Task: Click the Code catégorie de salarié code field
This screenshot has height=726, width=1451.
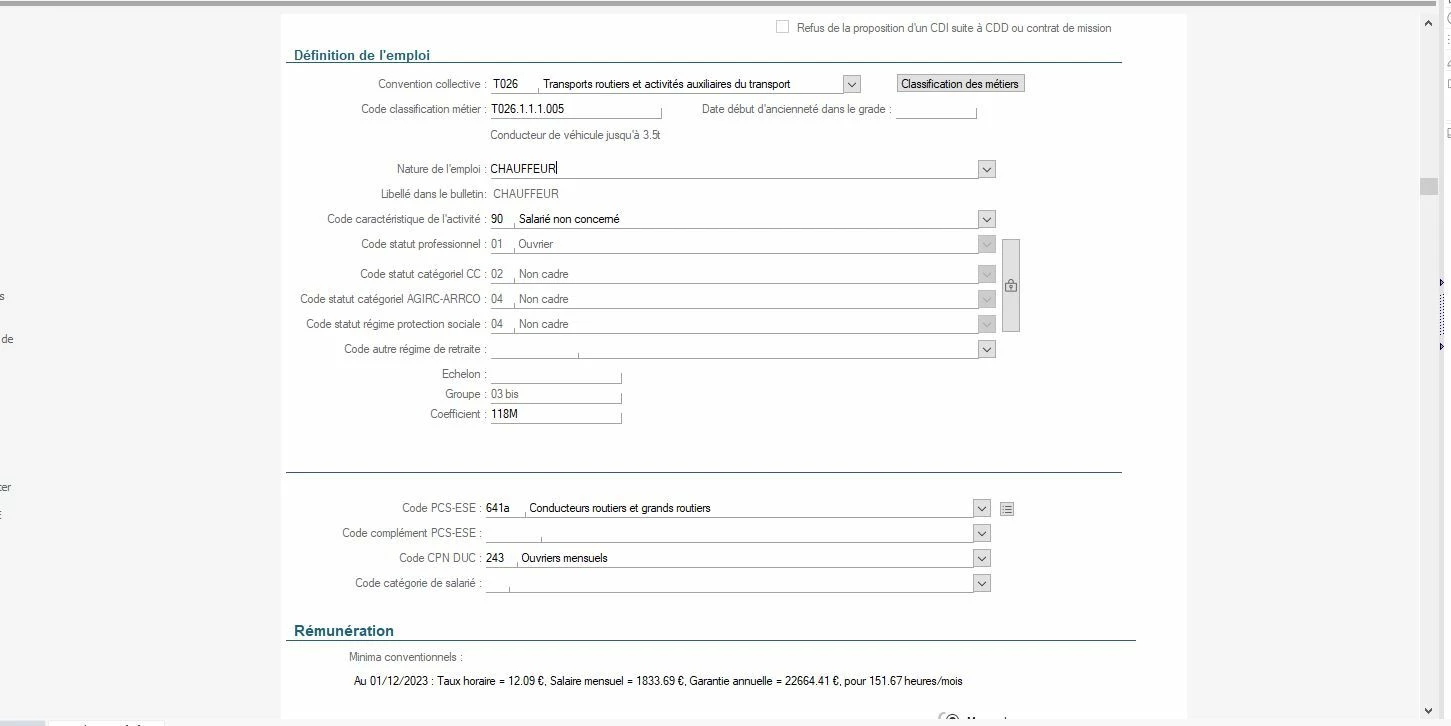Action: point(497,583)
